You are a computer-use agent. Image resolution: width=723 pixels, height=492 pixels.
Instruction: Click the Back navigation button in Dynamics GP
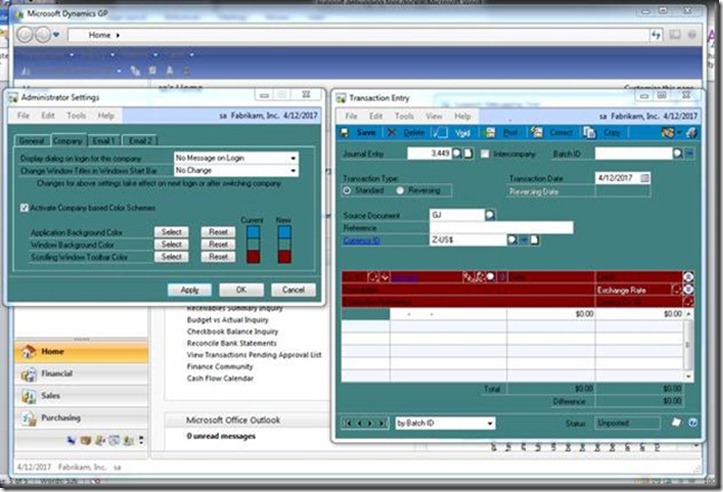coord(25,35)
